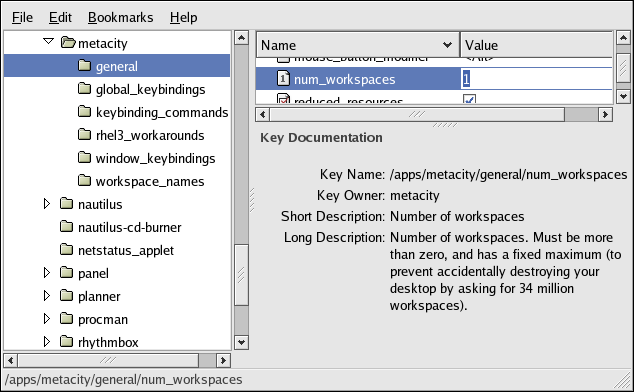This screenshot has width=634, height=392.
Task: Click the num_workspaces value input field
Action: 536,78
